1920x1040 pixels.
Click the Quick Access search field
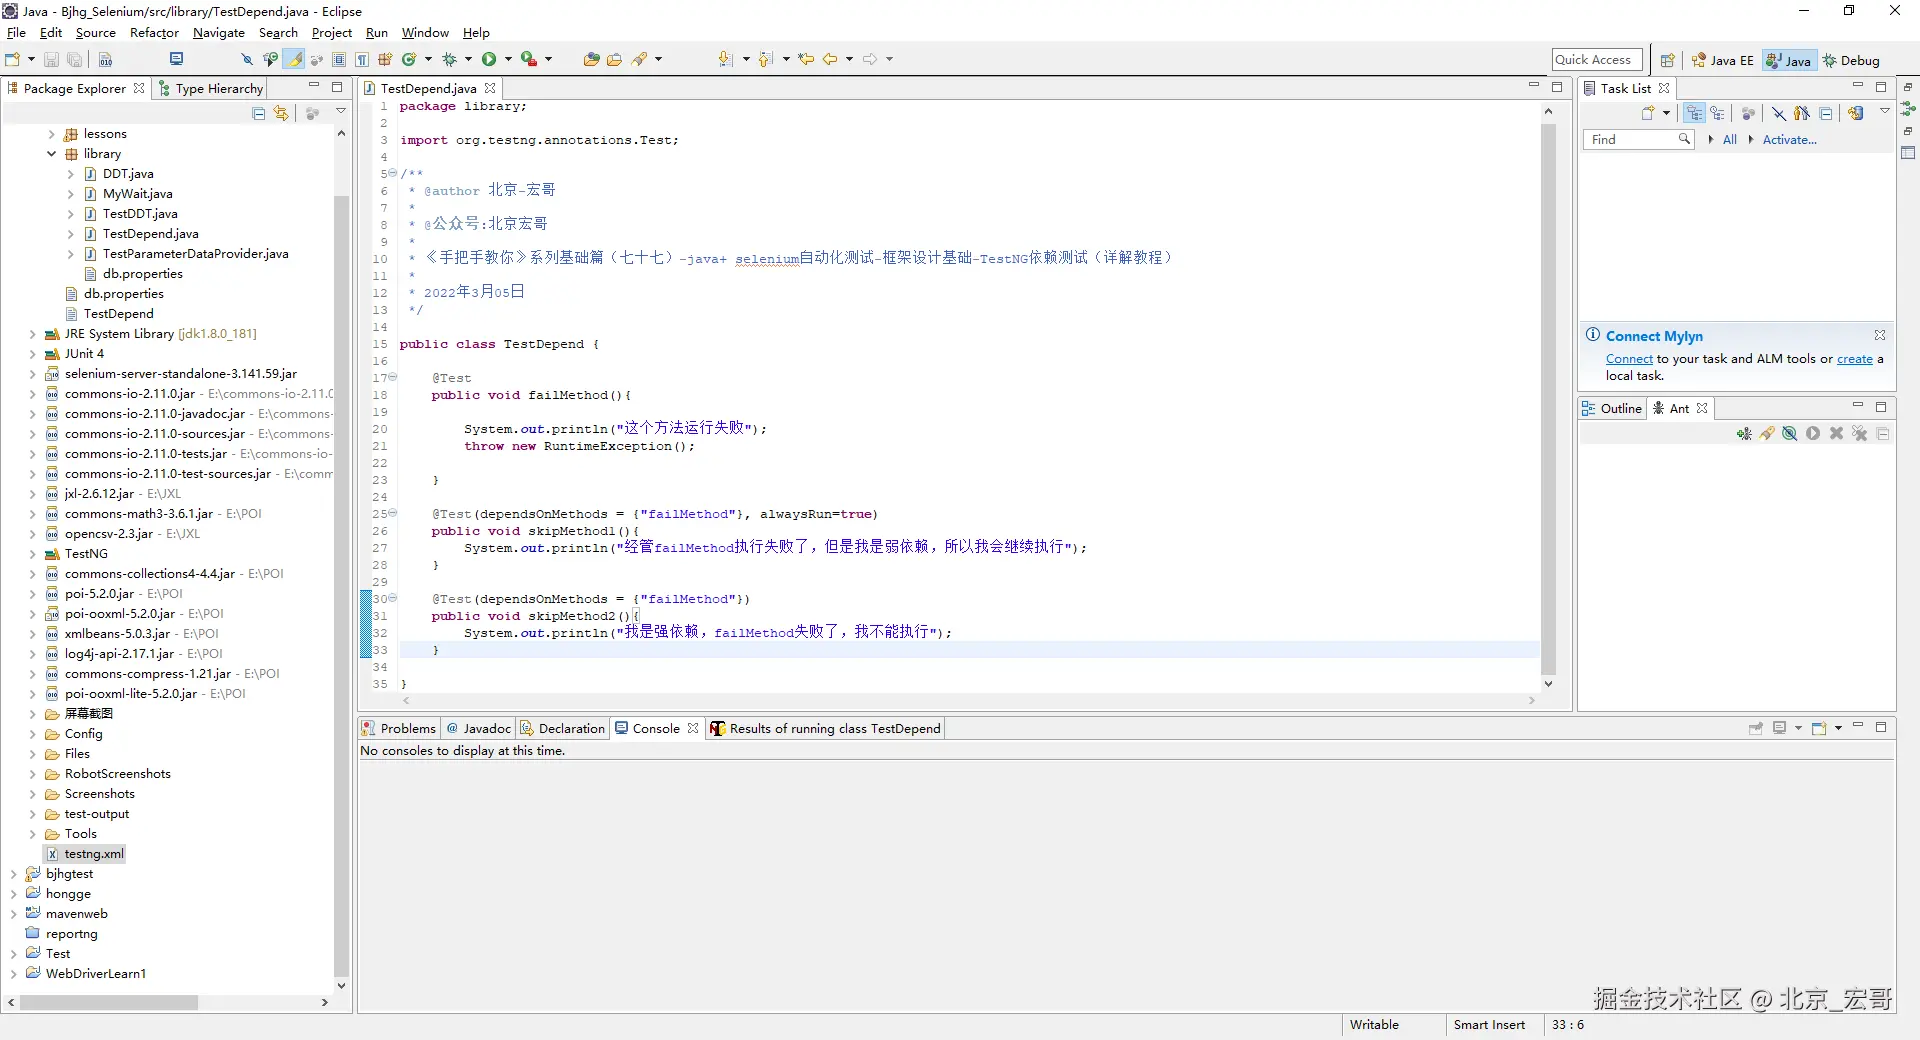coord(1597,60)
